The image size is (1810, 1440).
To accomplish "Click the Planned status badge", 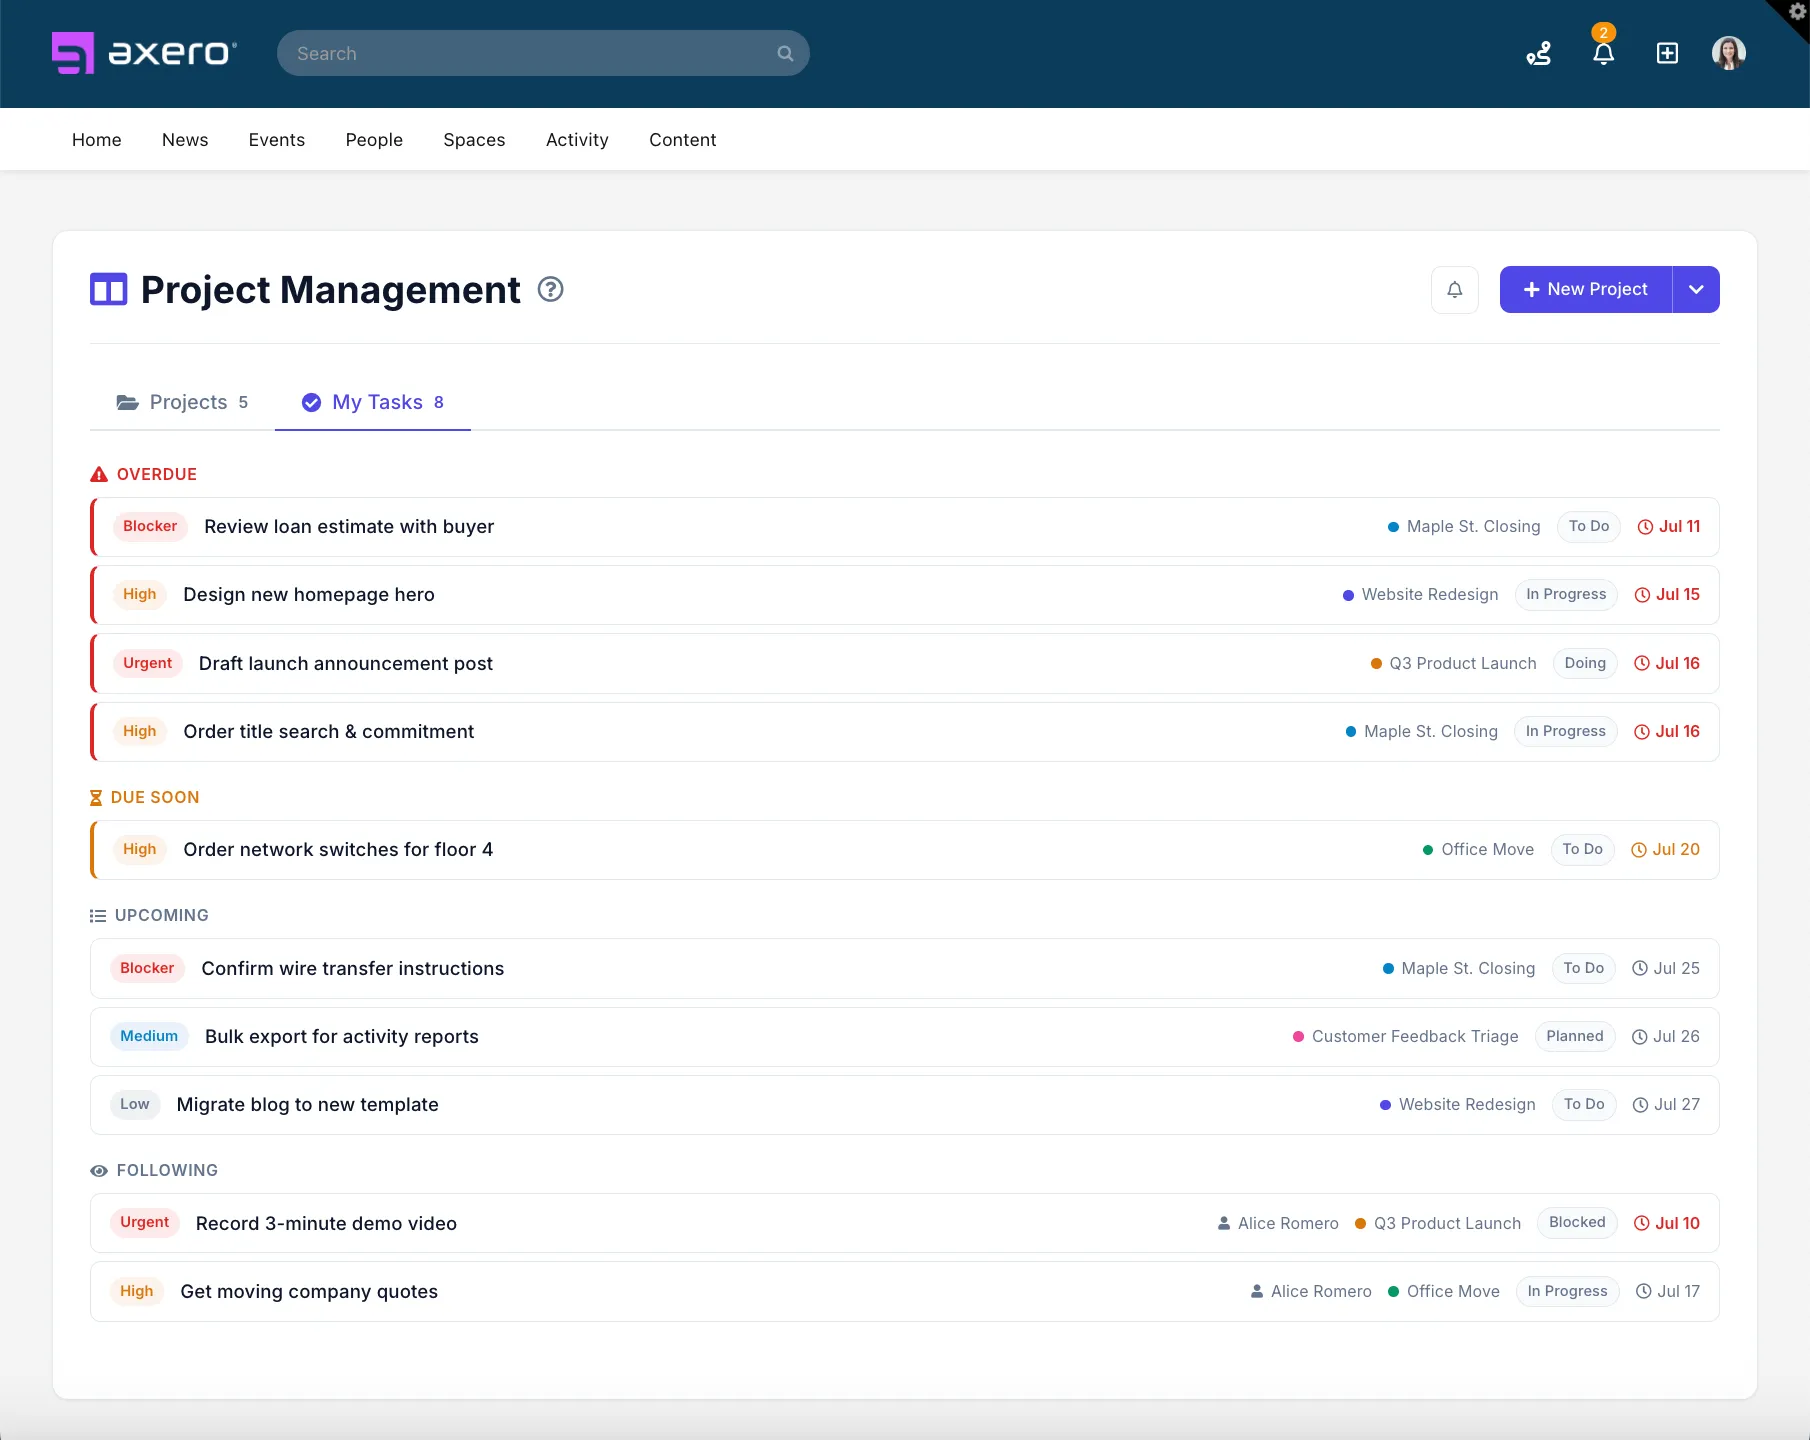I will pyautogui.click(x=1575, y=1037).
